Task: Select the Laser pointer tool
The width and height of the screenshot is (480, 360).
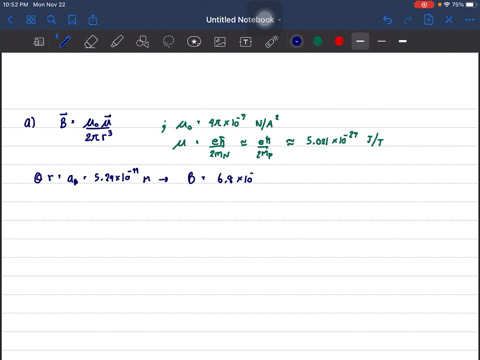Action: point(272,42)
